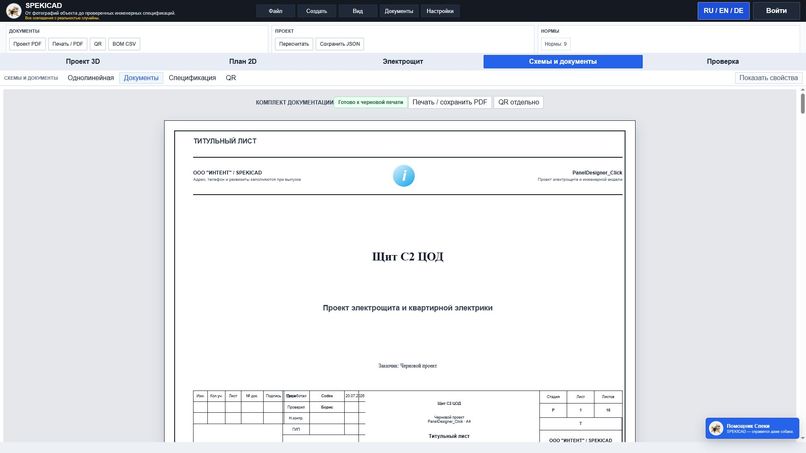Select the Схемы и документы tab
The height and width of the screenshot is (453, 806).
[x=563, y=61]
